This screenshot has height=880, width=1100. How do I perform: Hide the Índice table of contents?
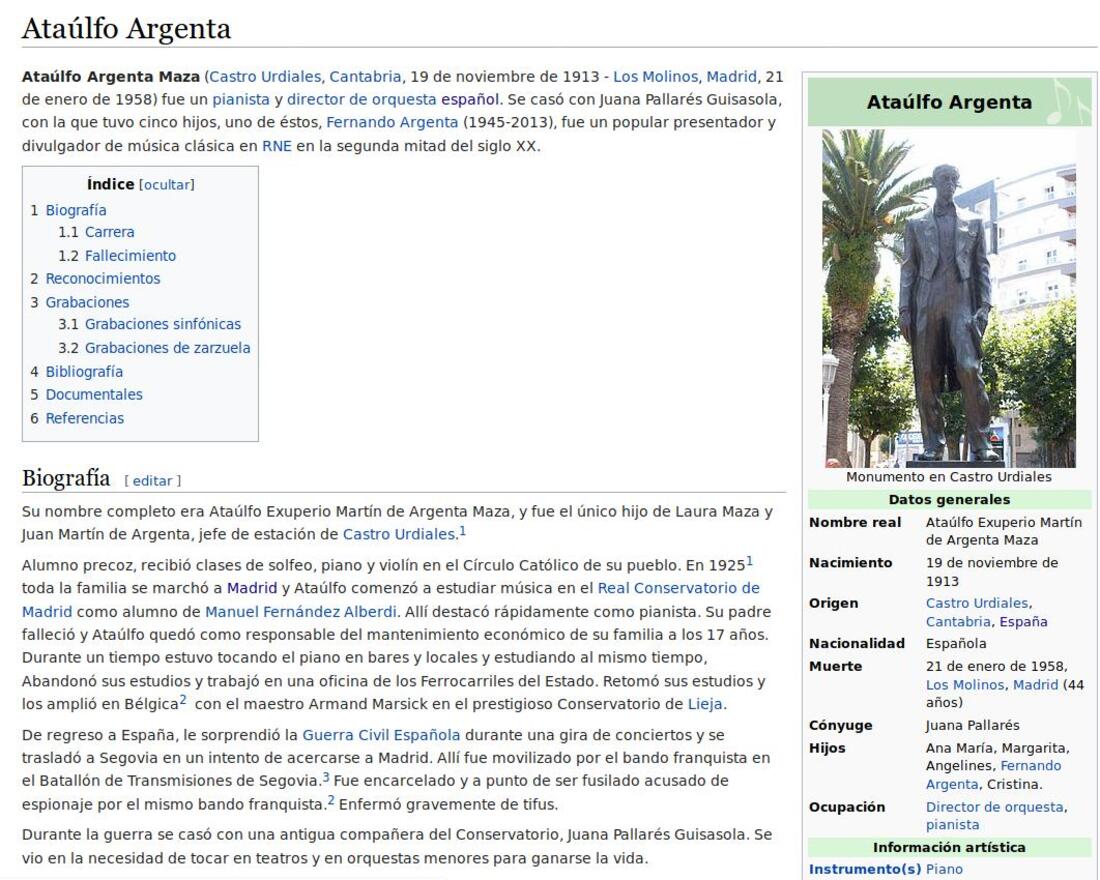coord(166,185)
